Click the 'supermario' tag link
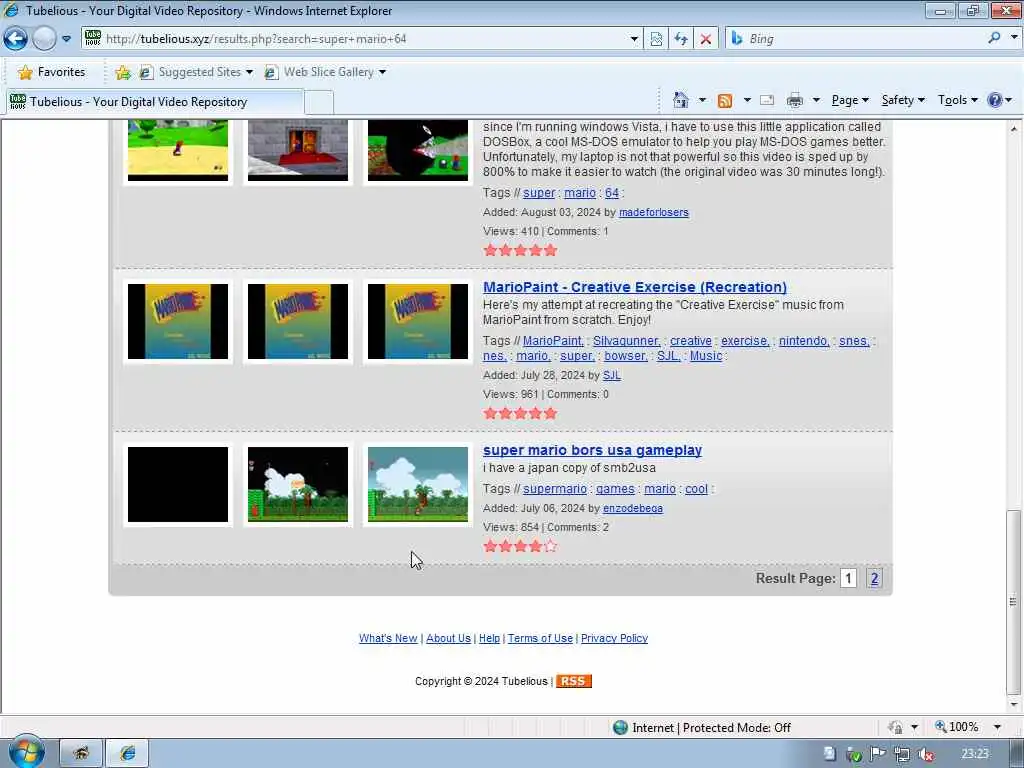1024x768 pixels. coord(554,488)
